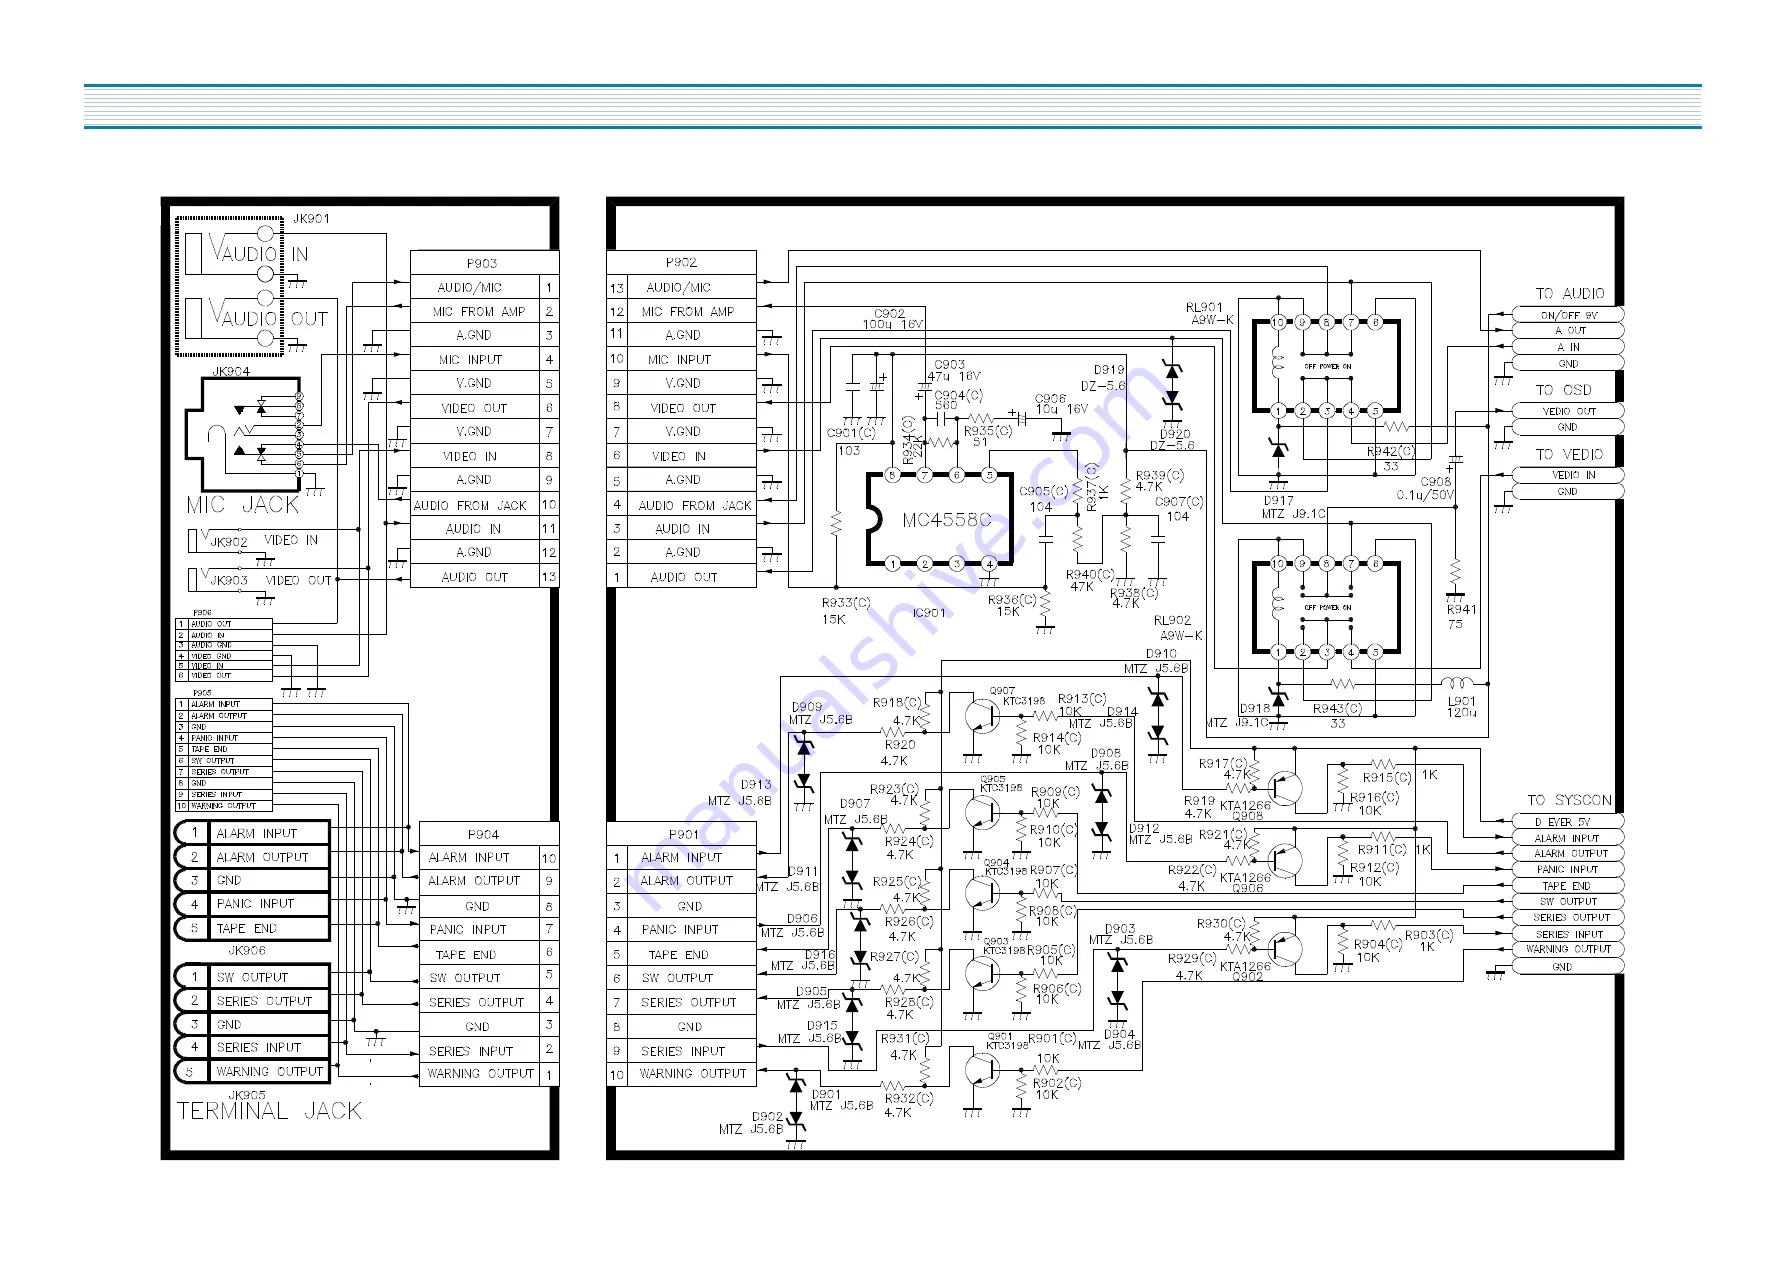Select the D917 diode label
The height and width of the screenshot is (1263, 1787).
[1279, 501]
